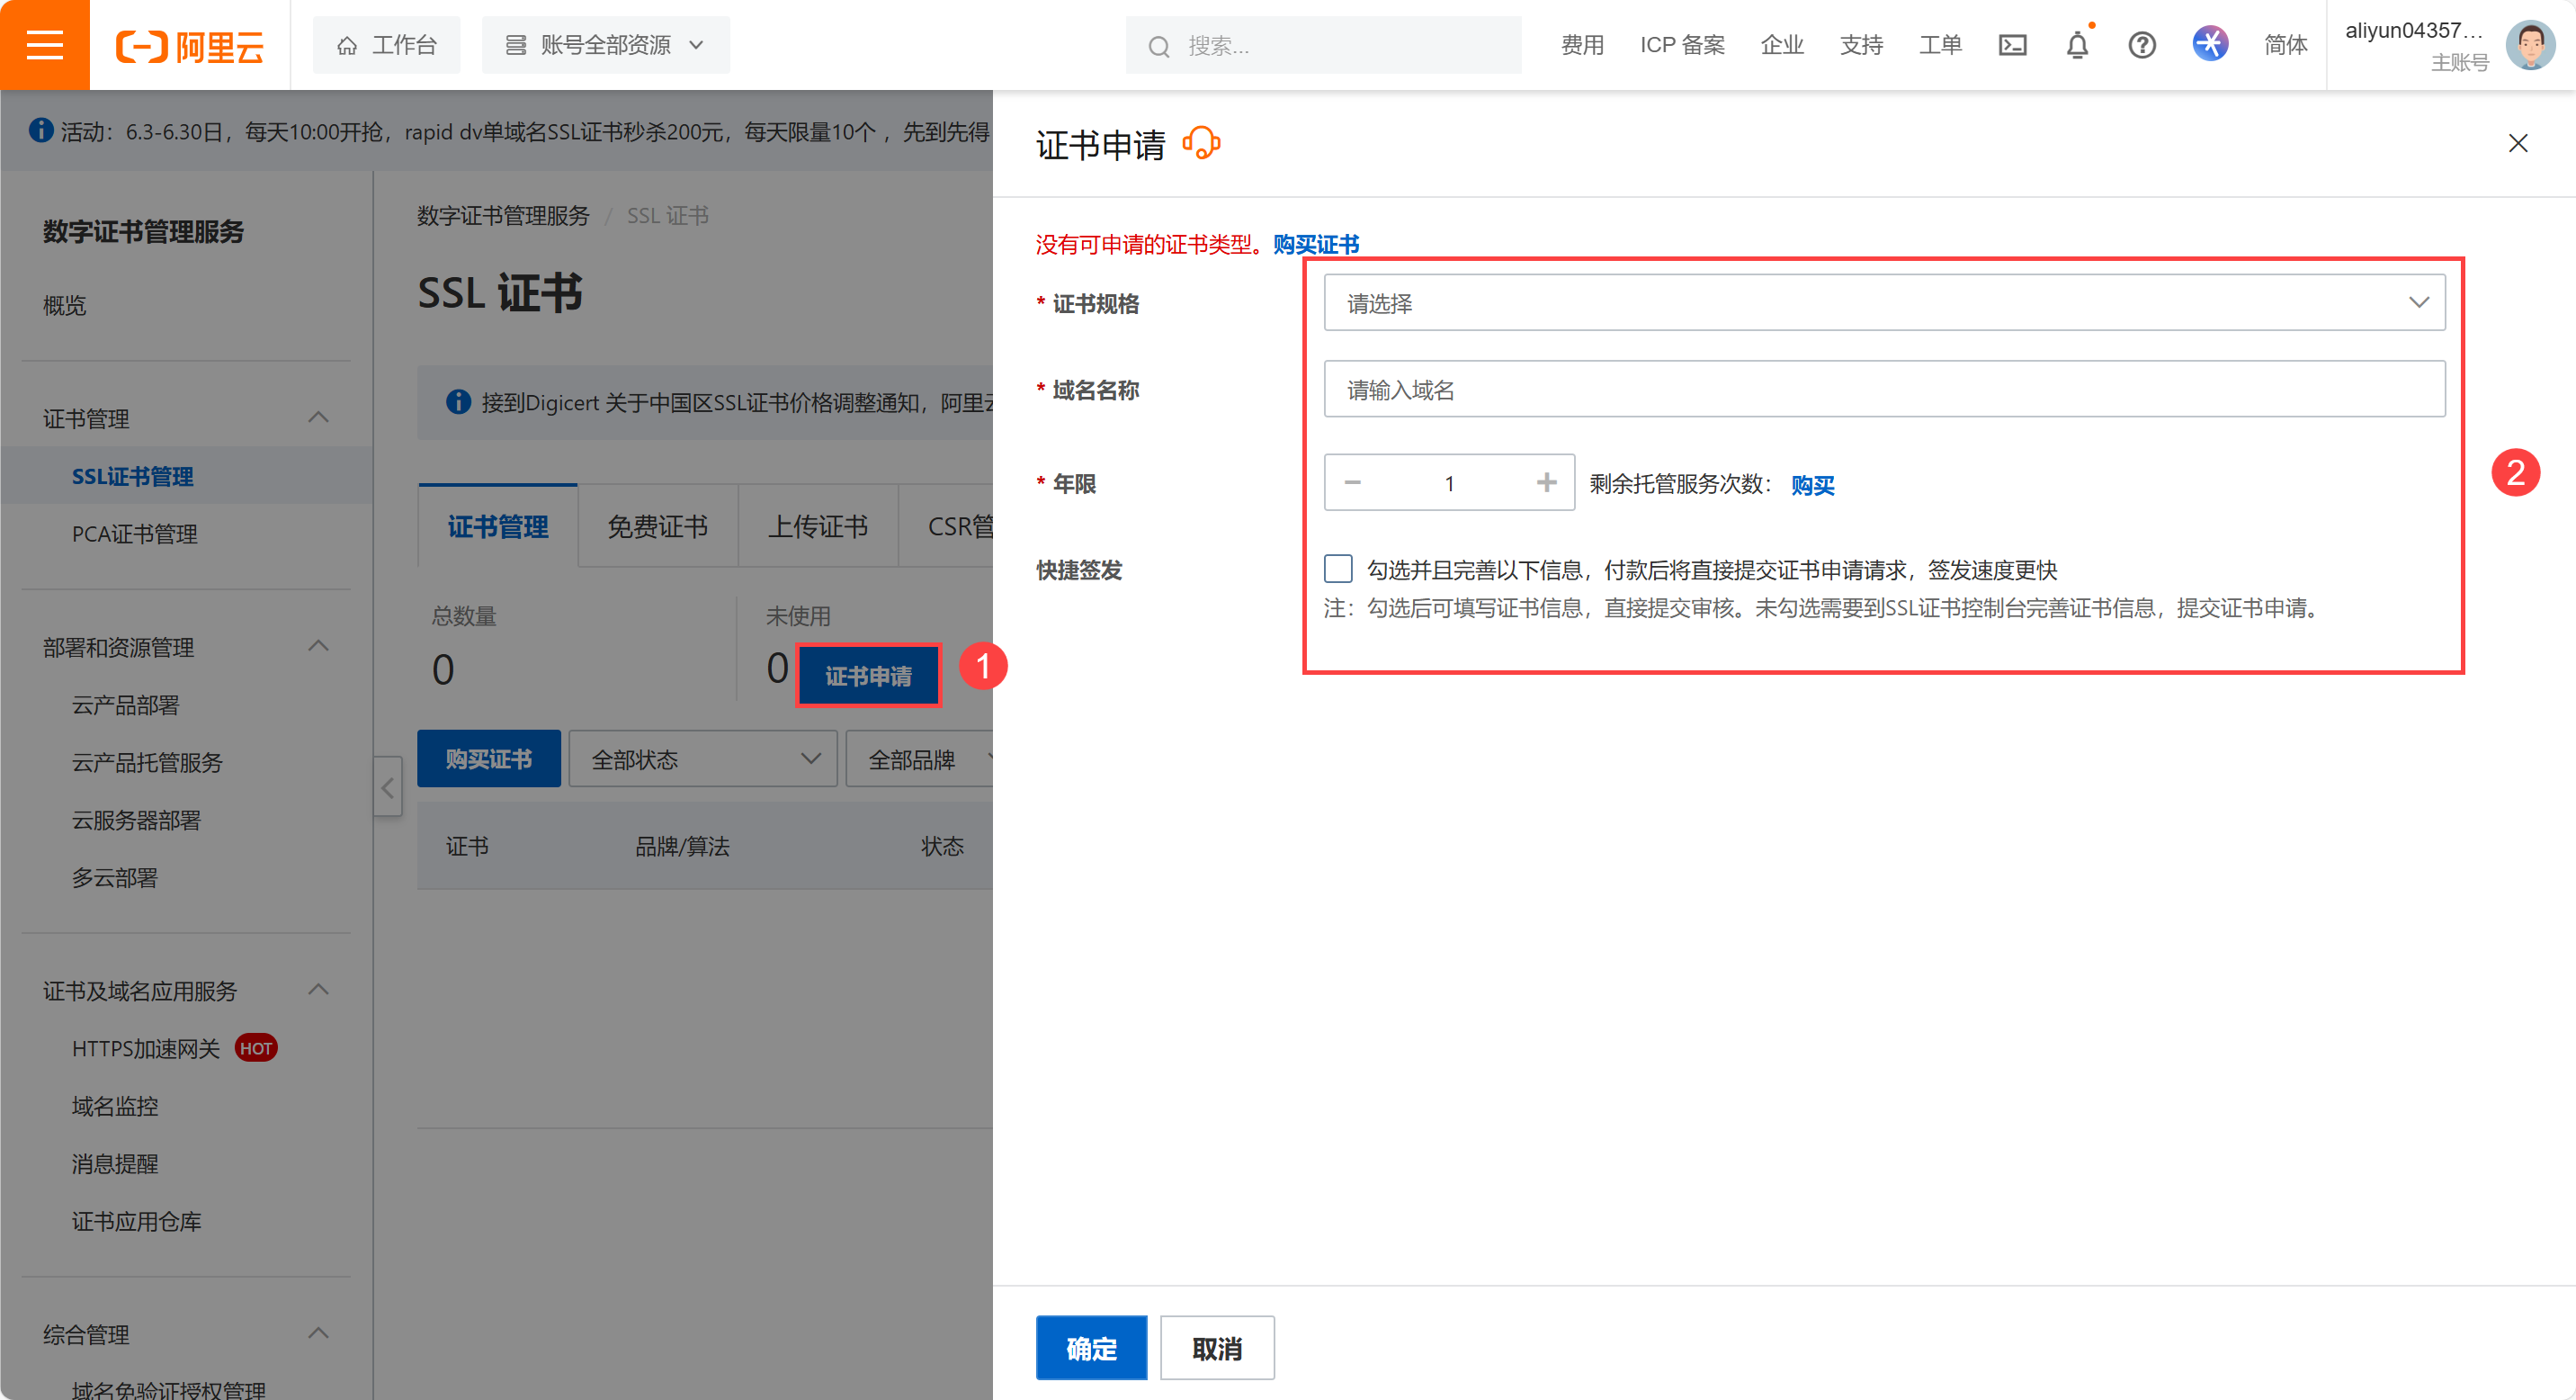Open 概览 in the sidebar

point(65,305)
